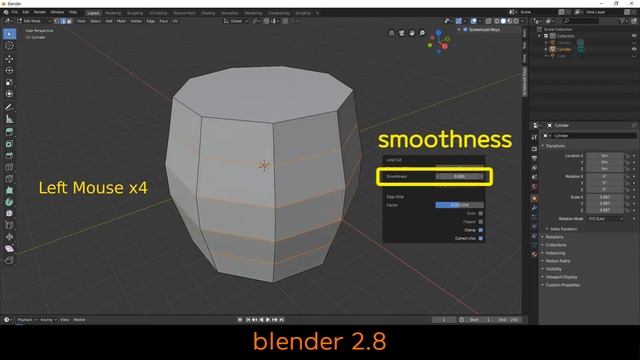Viewport: 640px width, 360px height.
Task: Open the Object properties tab icon
Action: click(x=534, y=198)
